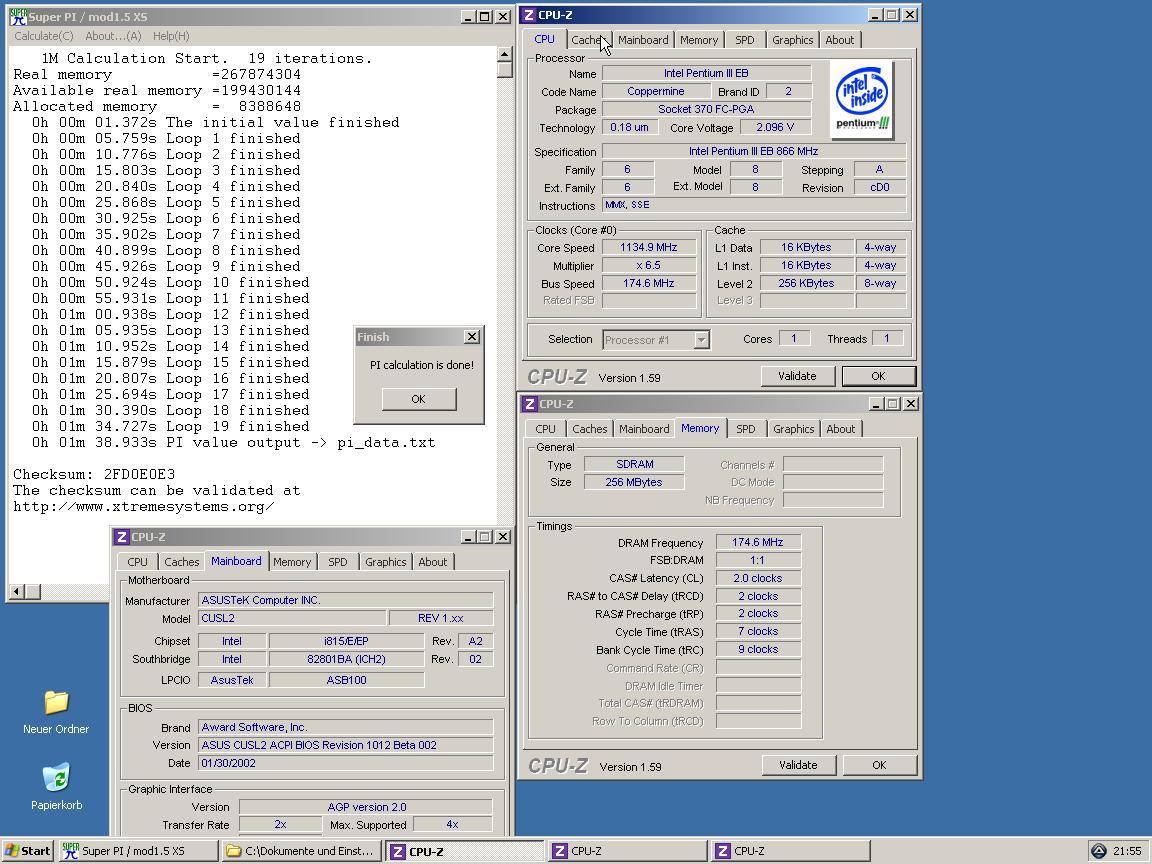Select CPU tab in Memory CPU-Z window
This screenshot has width=1152, height=864.
pos(545,429)
